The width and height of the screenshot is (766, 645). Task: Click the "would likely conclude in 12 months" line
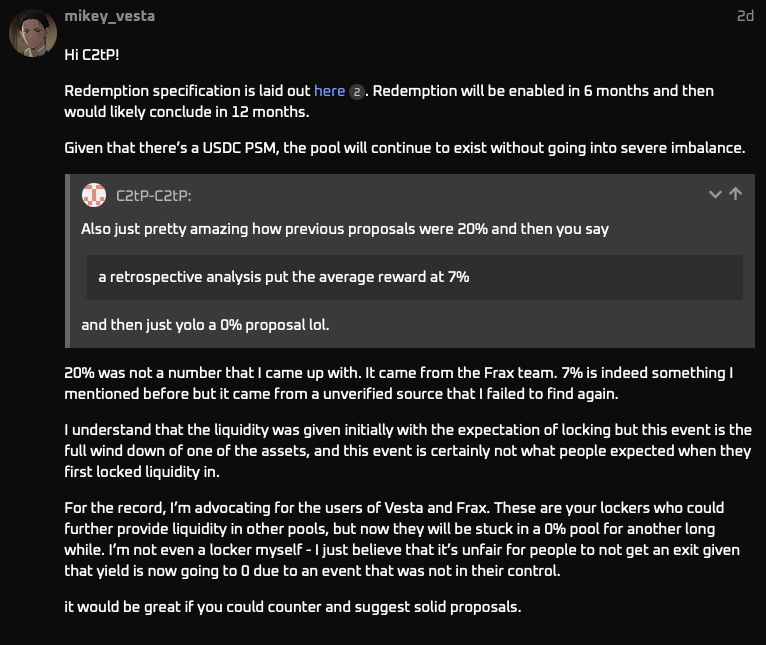[186, 111]
